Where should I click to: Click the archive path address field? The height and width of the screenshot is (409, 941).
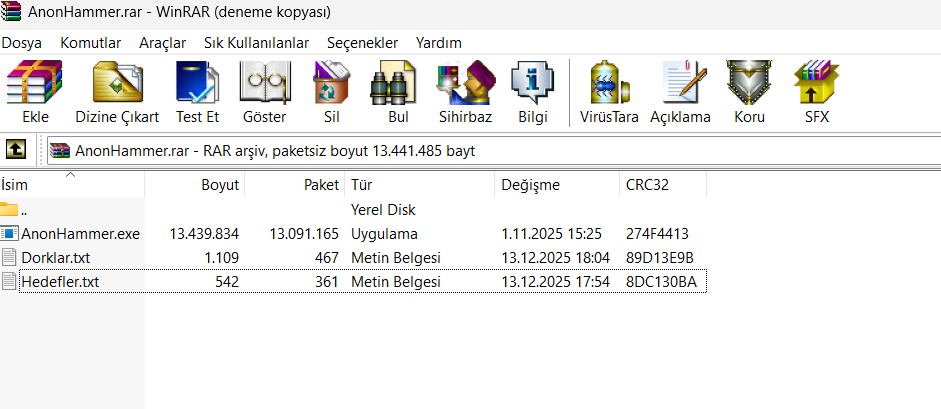point(493,150)
